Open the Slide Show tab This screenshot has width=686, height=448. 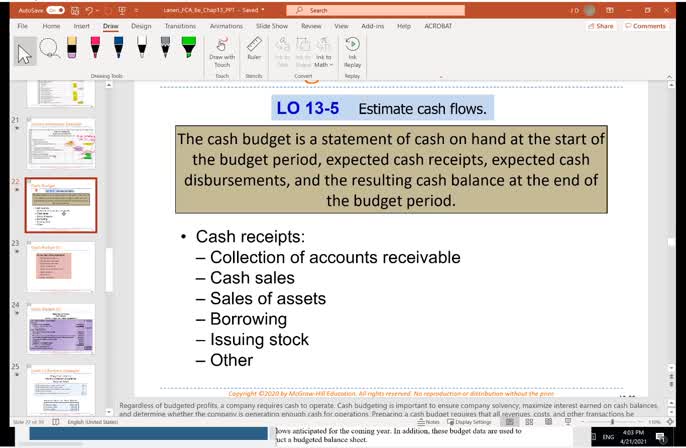click(x=272, y=26)
